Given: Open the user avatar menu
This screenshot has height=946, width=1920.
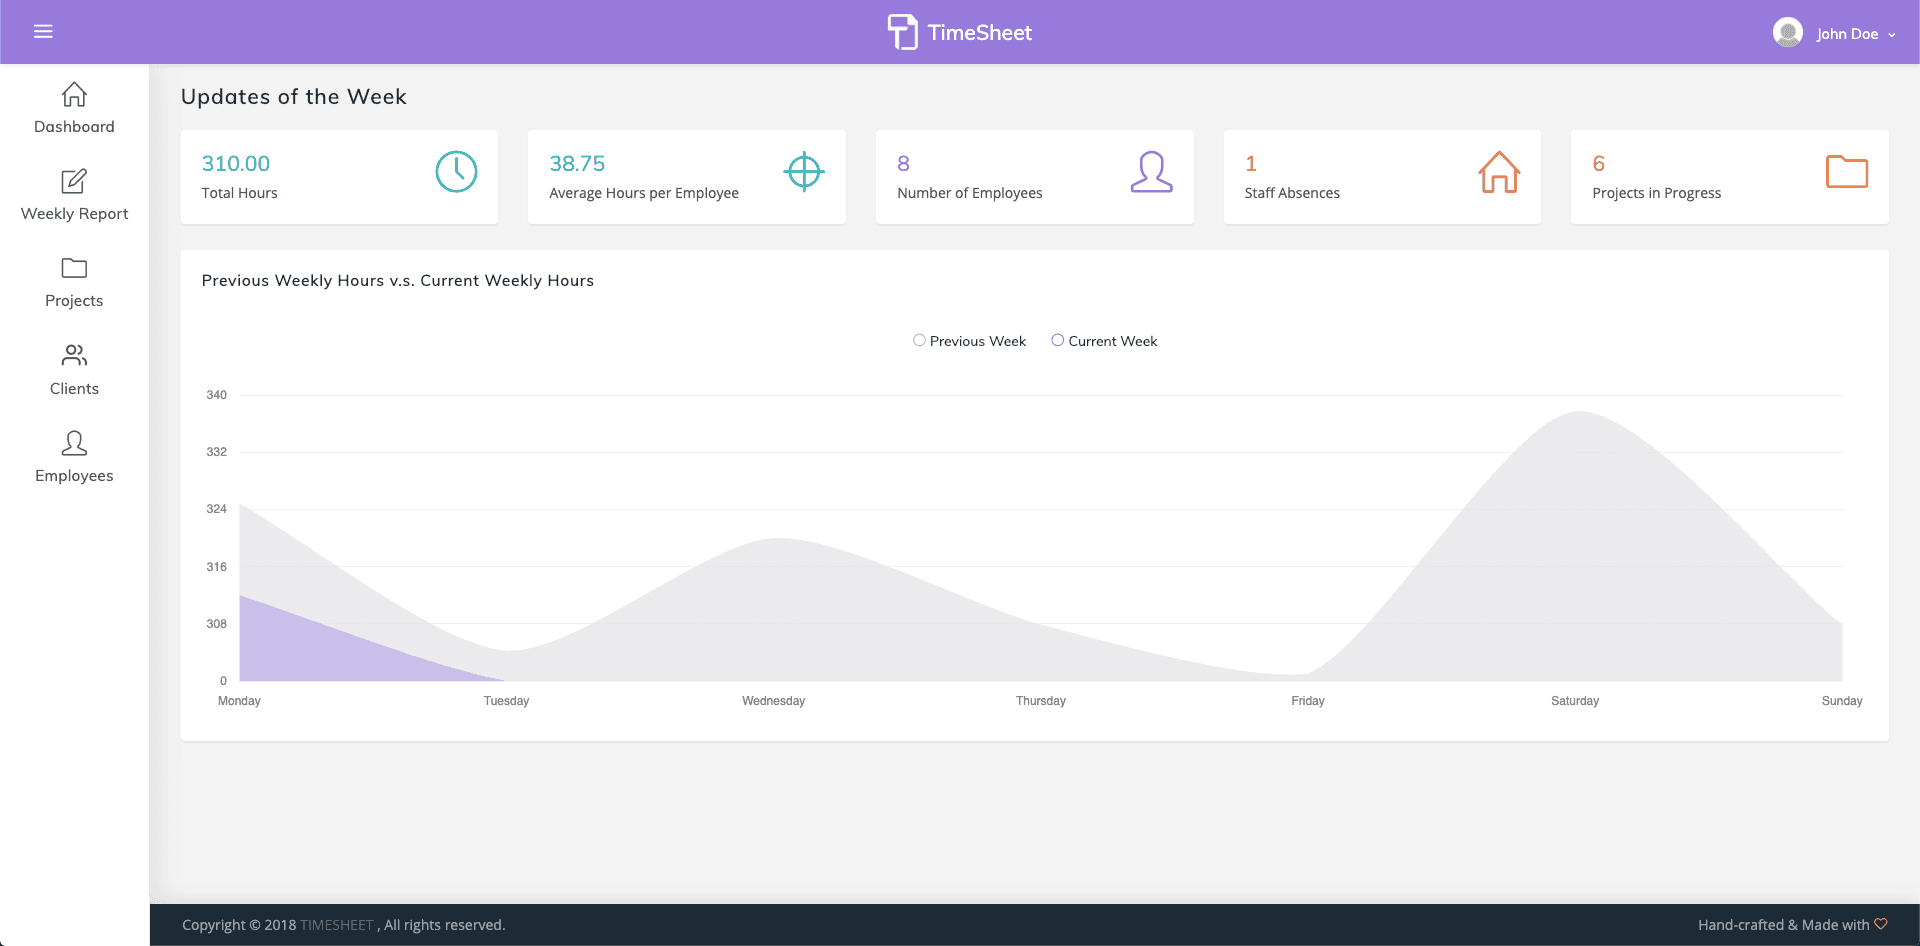Looking at the screenshot, I should coord(1787,31).
